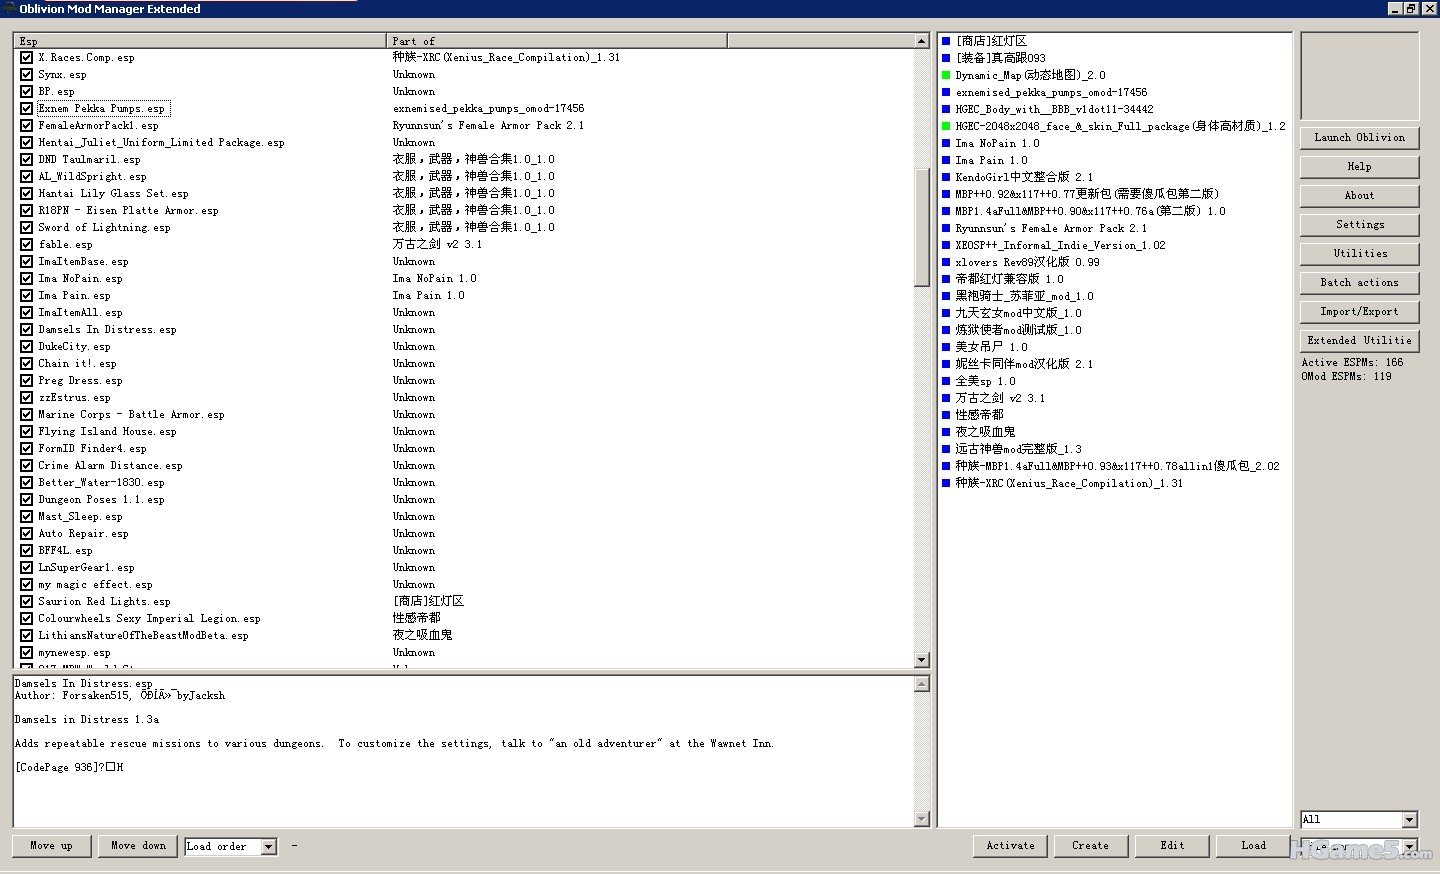Click the blue square beside 九天玄女mod中文版_1.0
Screen dimensions: 1440x874
[946, 313]
